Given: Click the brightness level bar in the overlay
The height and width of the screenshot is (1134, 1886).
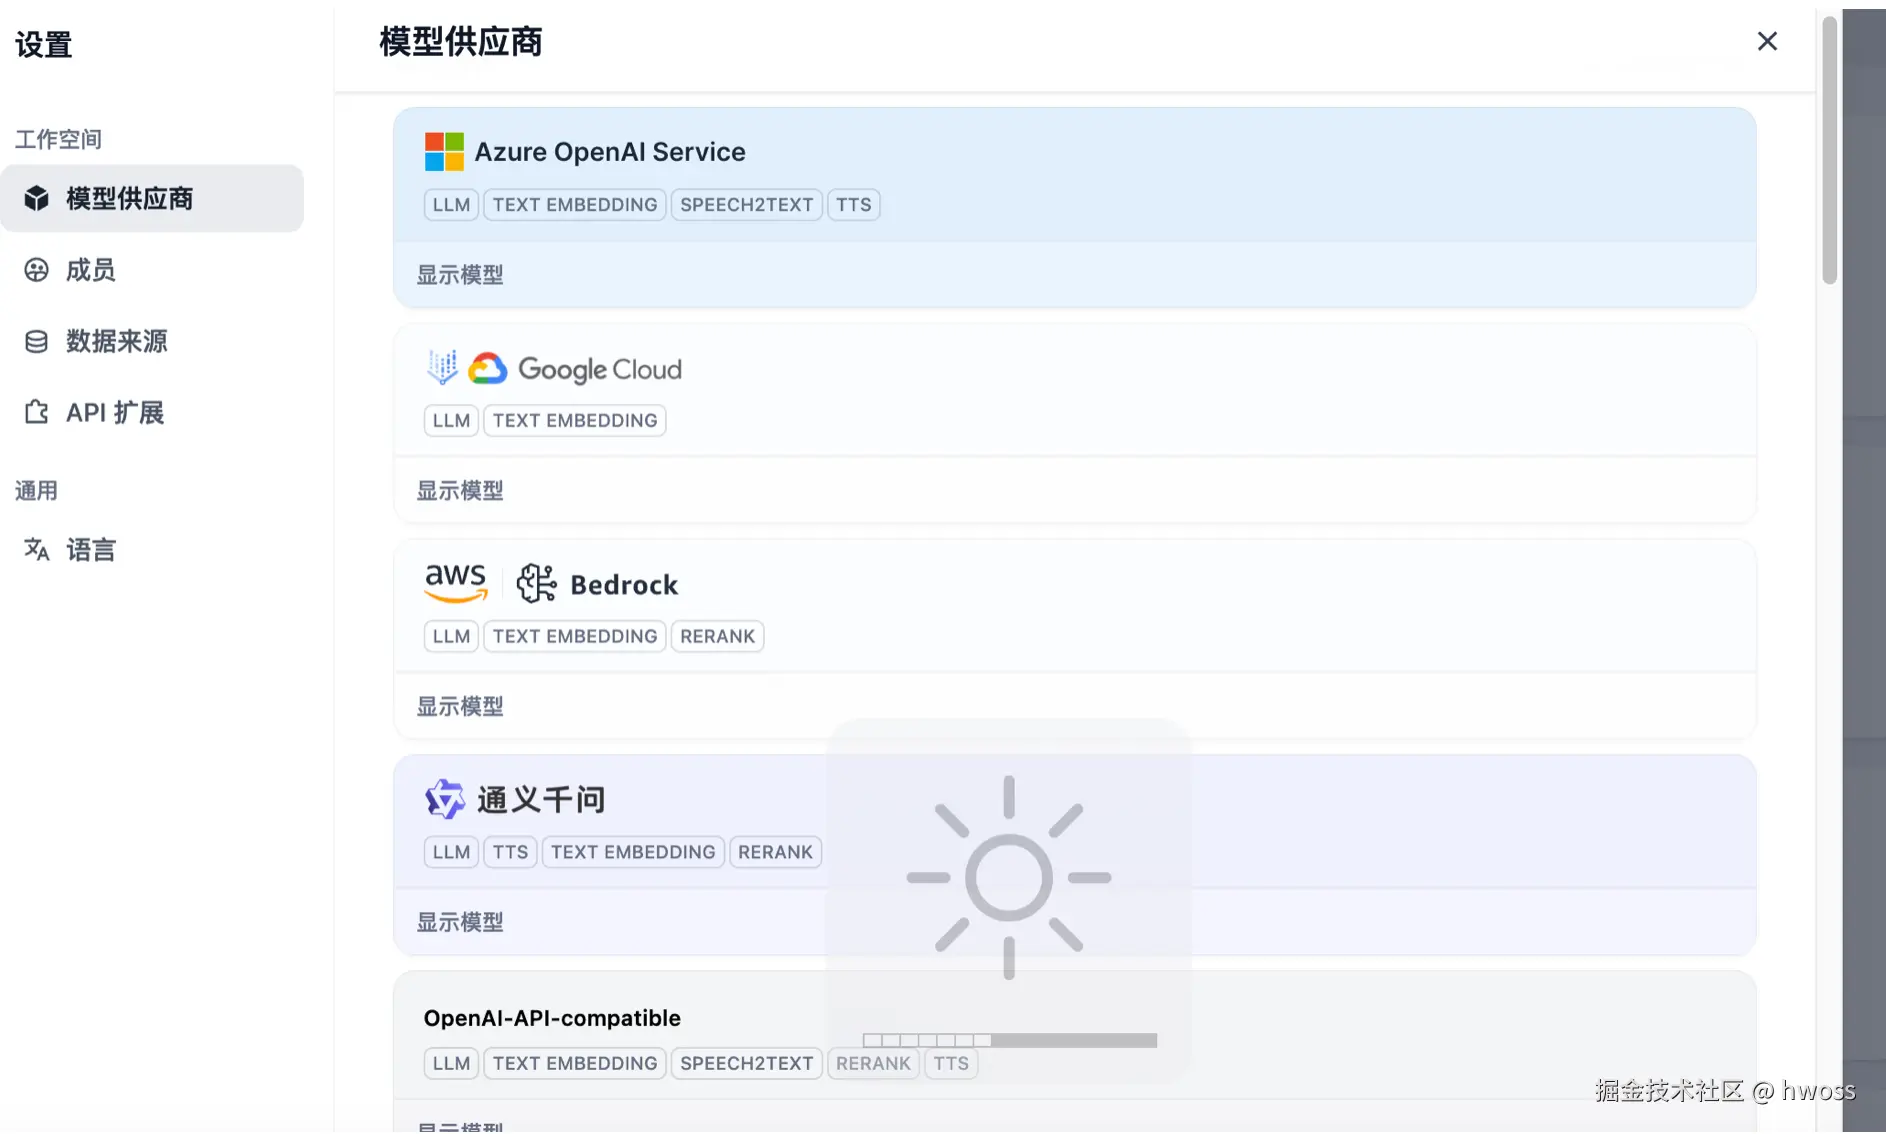Looking at the screenshot, I should (1009, 1040).
